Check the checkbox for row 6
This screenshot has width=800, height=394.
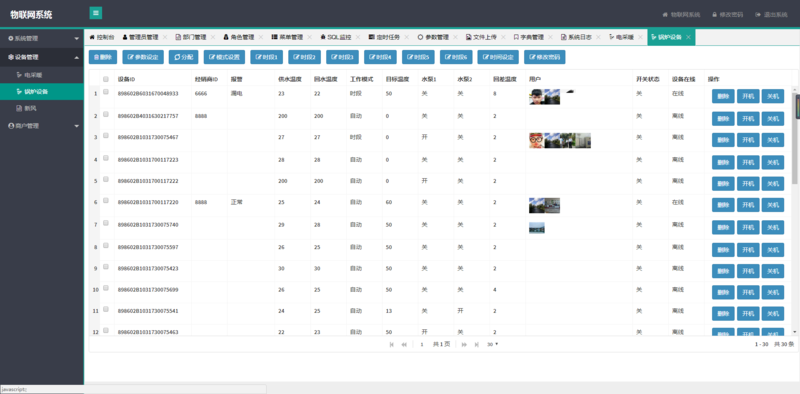coord(106,201)
